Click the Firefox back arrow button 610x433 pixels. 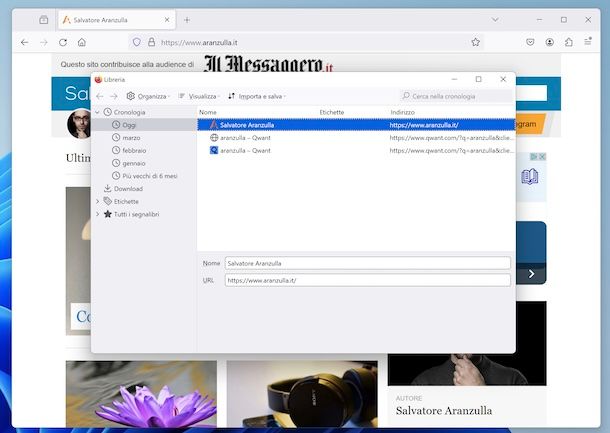click(25, 42)
